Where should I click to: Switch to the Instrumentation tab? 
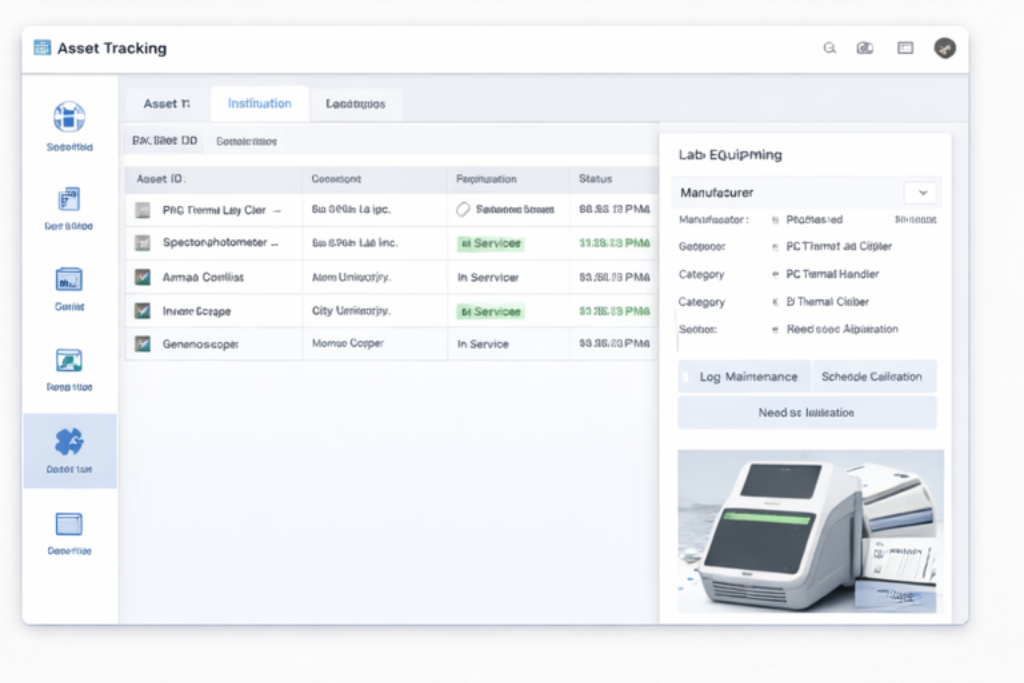(258, 103)
